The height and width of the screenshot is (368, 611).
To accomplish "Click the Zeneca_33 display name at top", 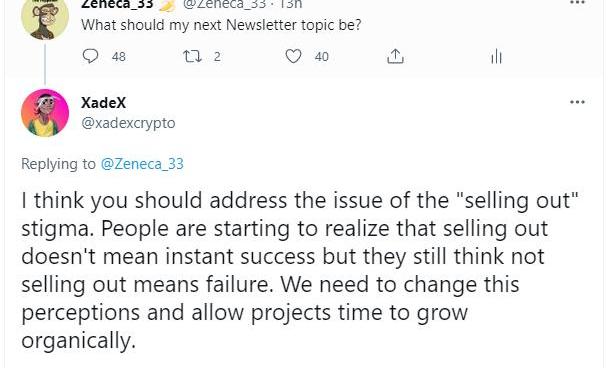I will coord(117,4).
